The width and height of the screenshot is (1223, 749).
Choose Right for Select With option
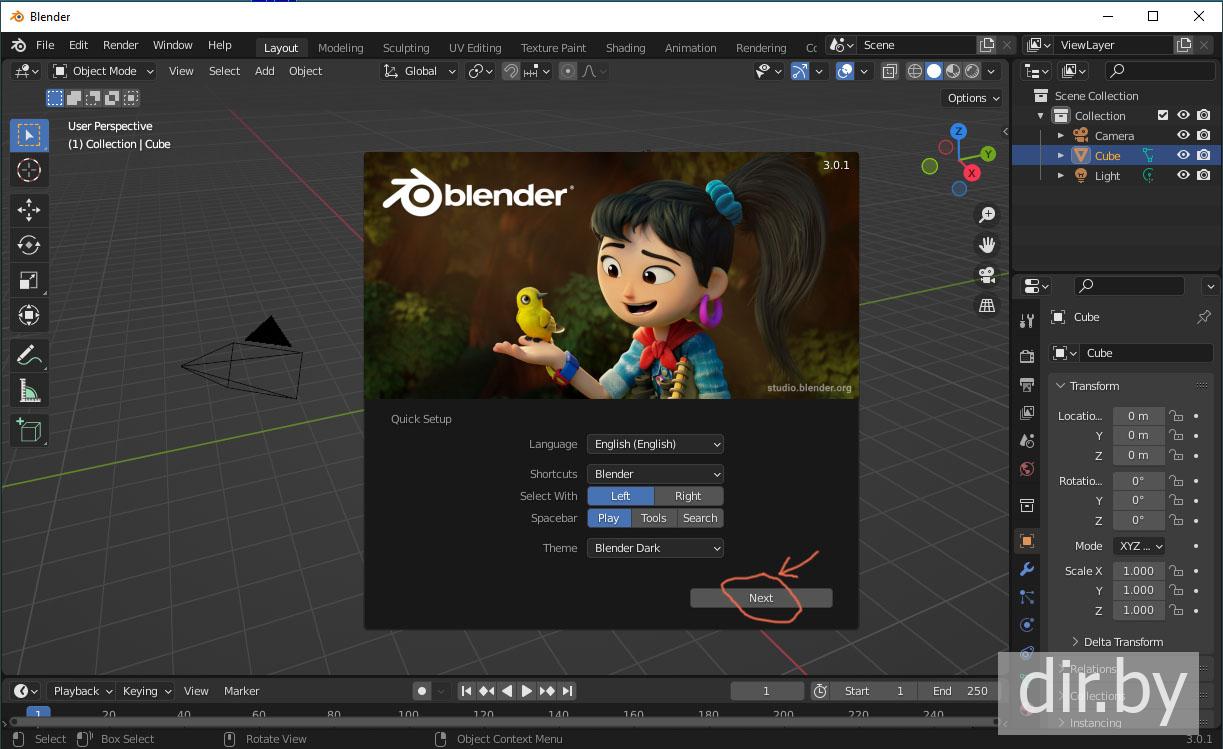(x=688, y=496)
